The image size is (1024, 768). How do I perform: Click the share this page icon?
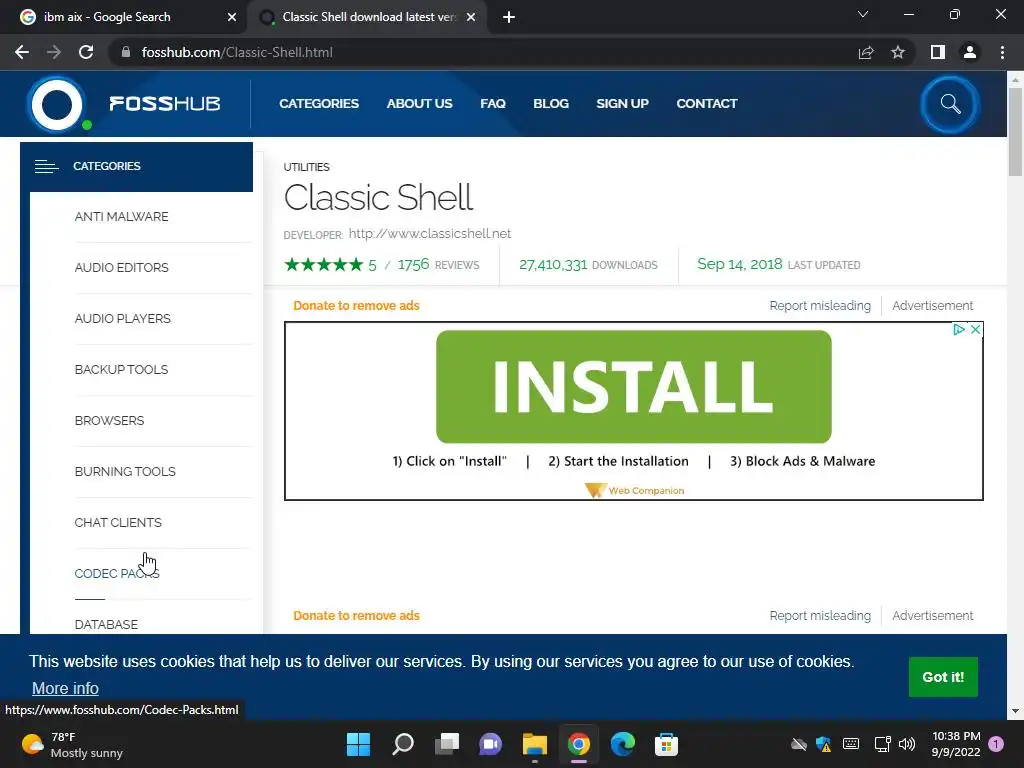point(866,52)
